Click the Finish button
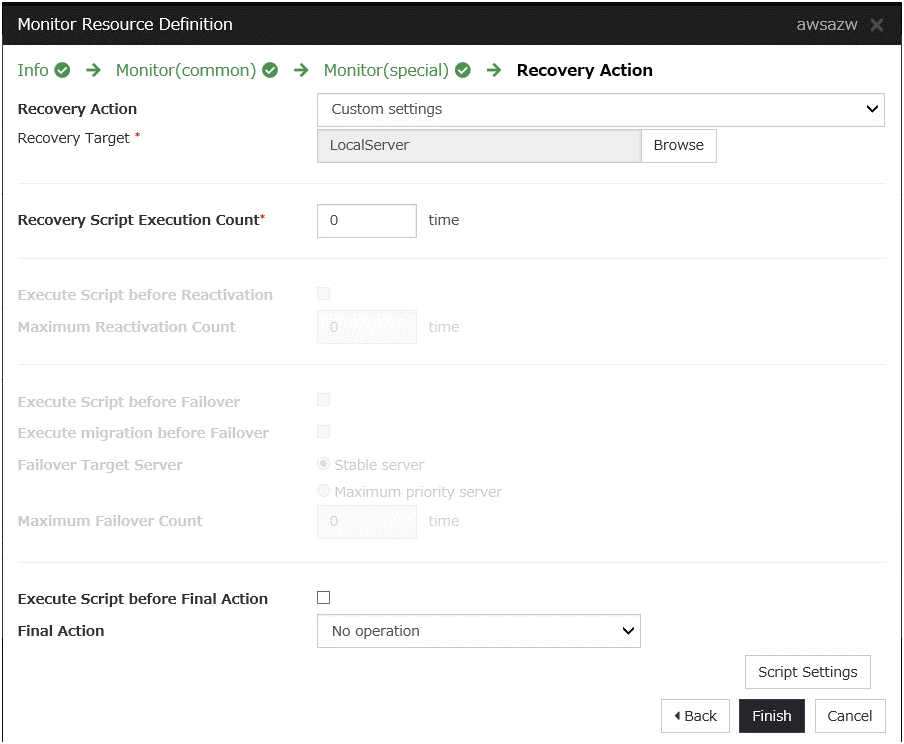 771,716
